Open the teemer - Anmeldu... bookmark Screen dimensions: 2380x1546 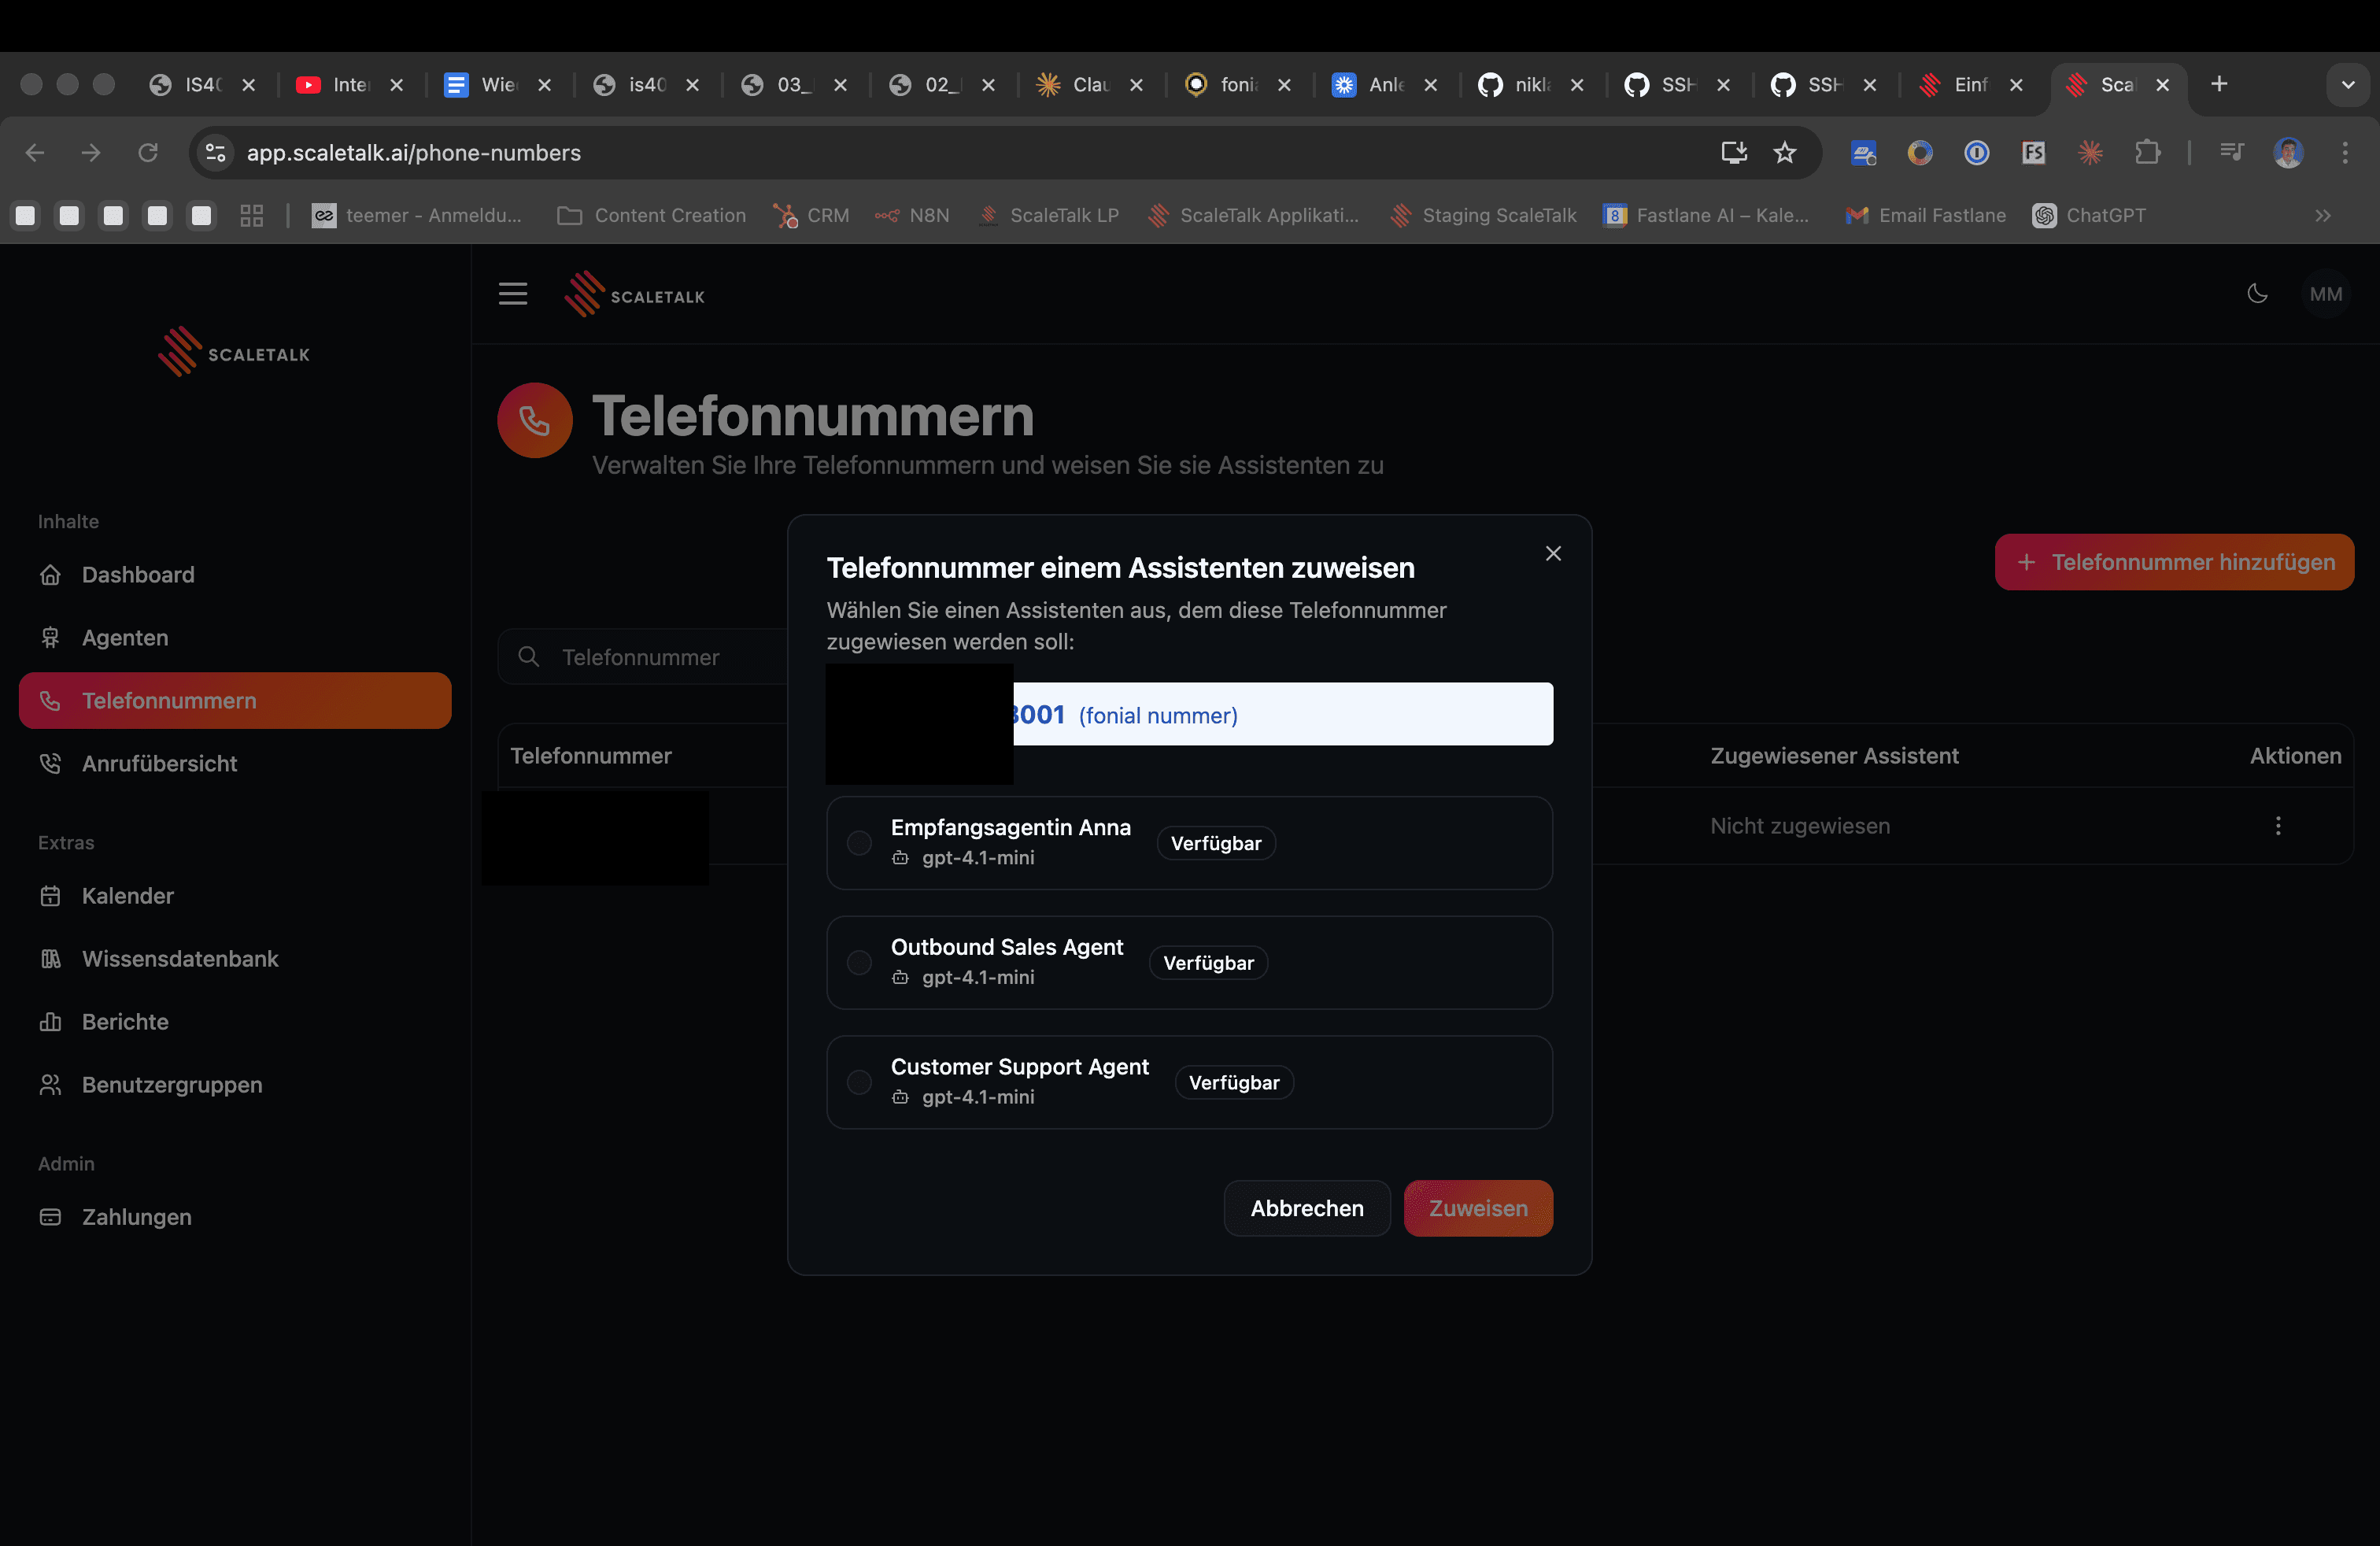coord(417,215)
